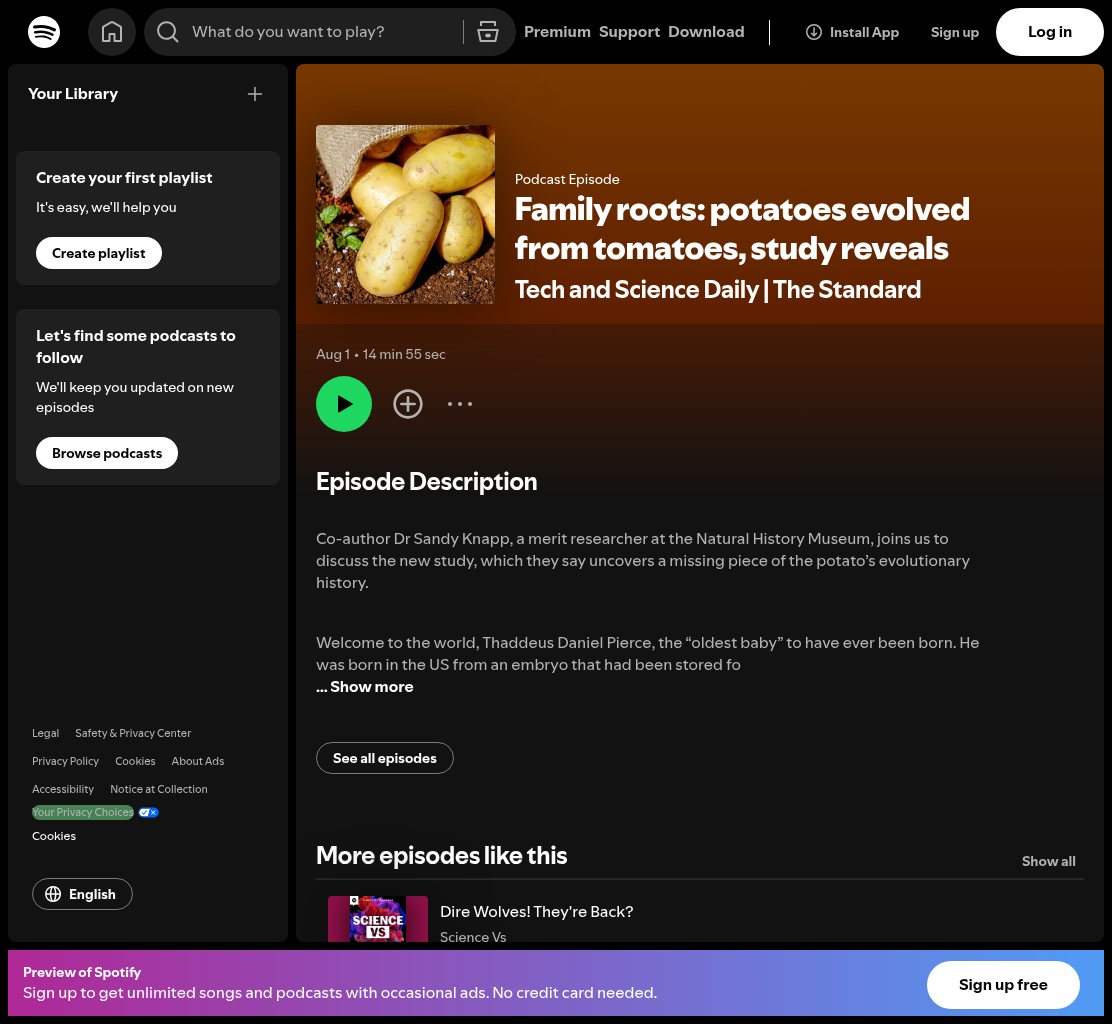Click the standalone Cookies link below privacy choices
Viewport: 1112px width, 1024px height.
coord(54,836)
